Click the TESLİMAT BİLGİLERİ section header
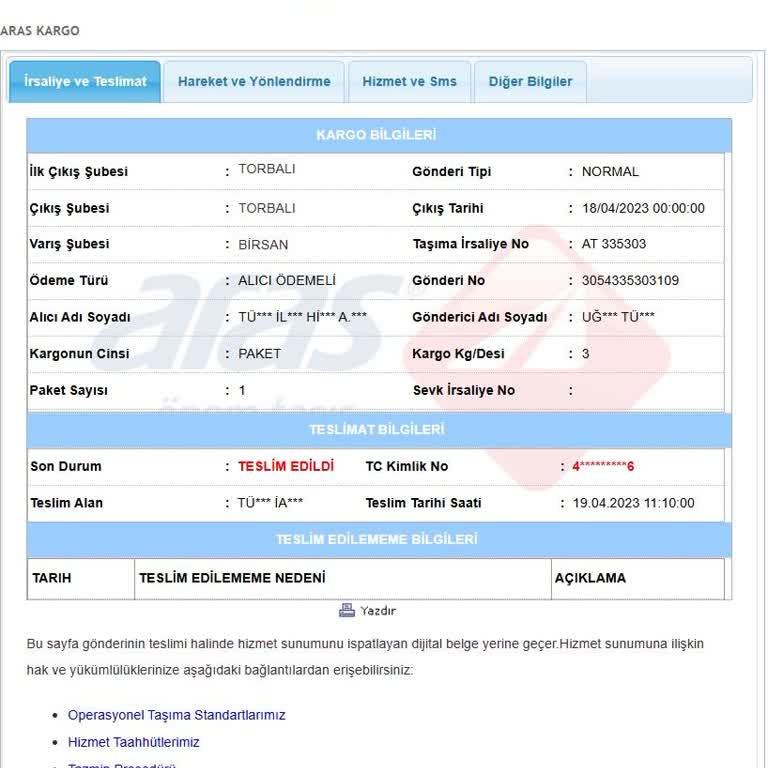 379,430
